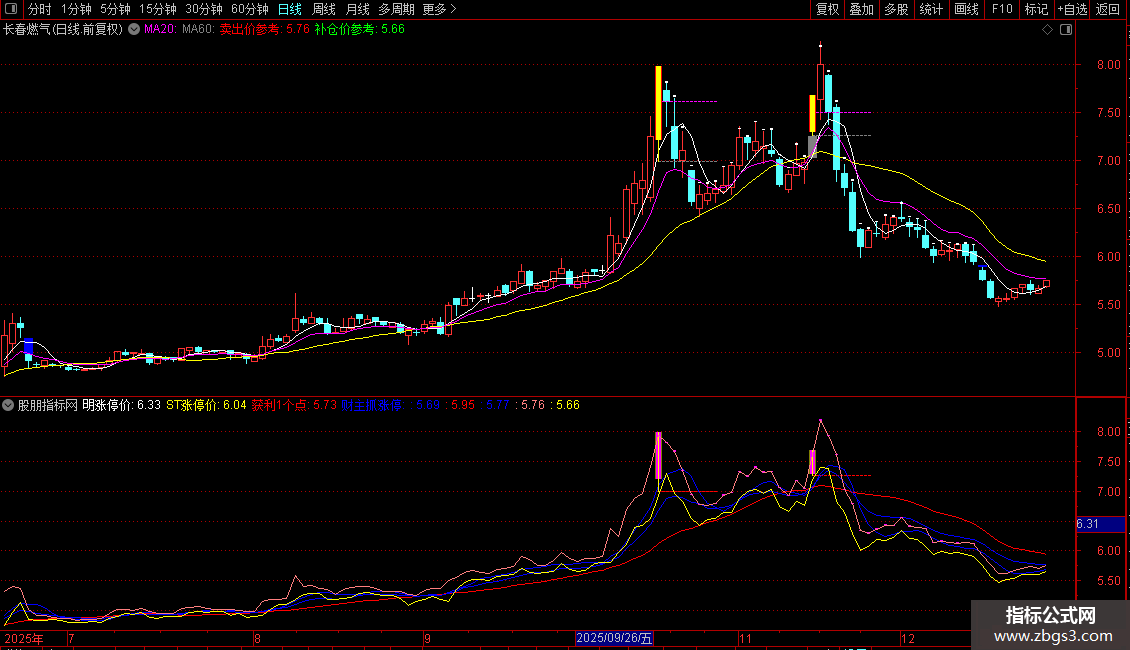The height and width of the screenshot is (650, 1130).
Task: Click the 叠加 overlay button
Action: (861, 9)
